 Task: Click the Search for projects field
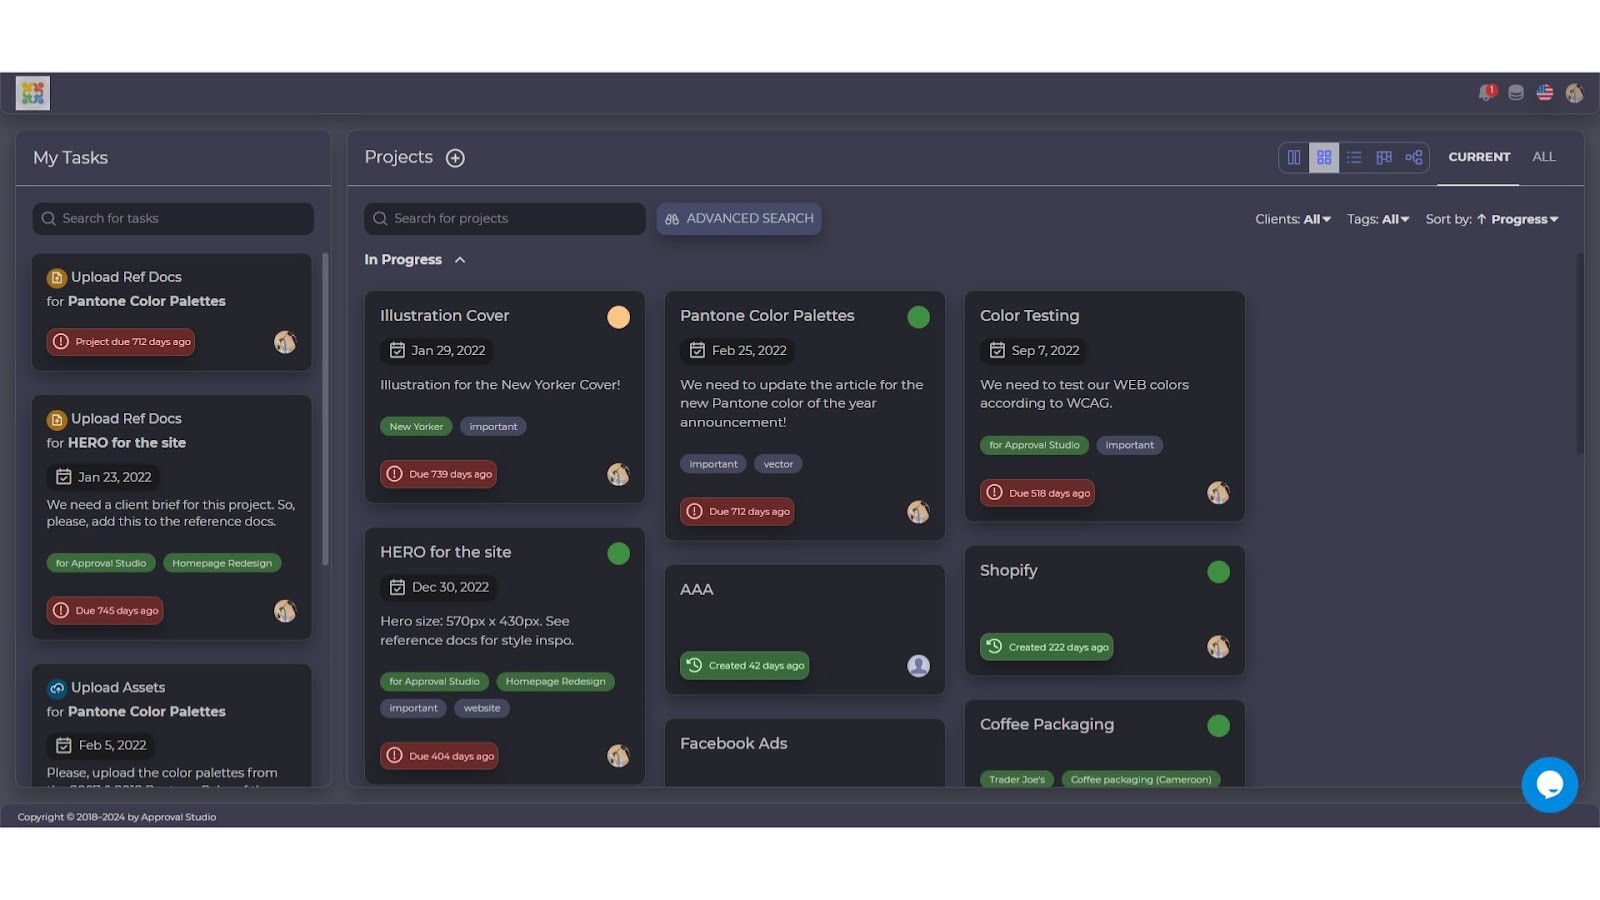(505, 218)
